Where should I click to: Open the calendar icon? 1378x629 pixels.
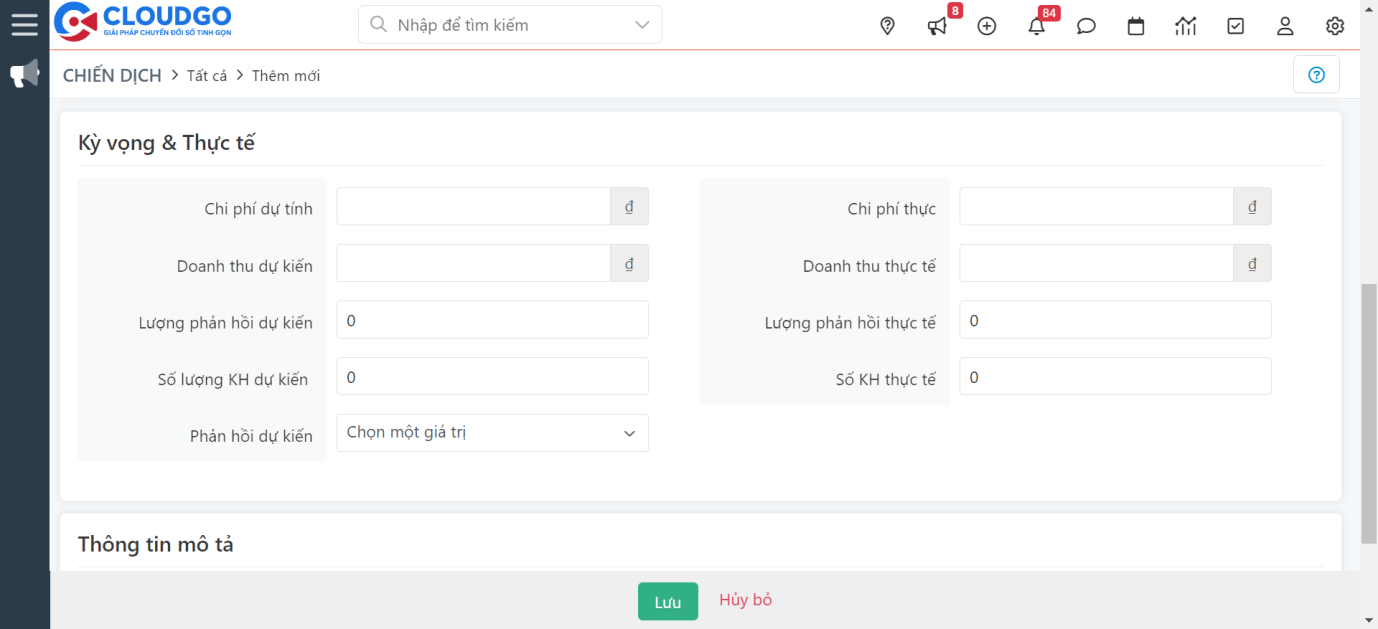coord(1136,26)
